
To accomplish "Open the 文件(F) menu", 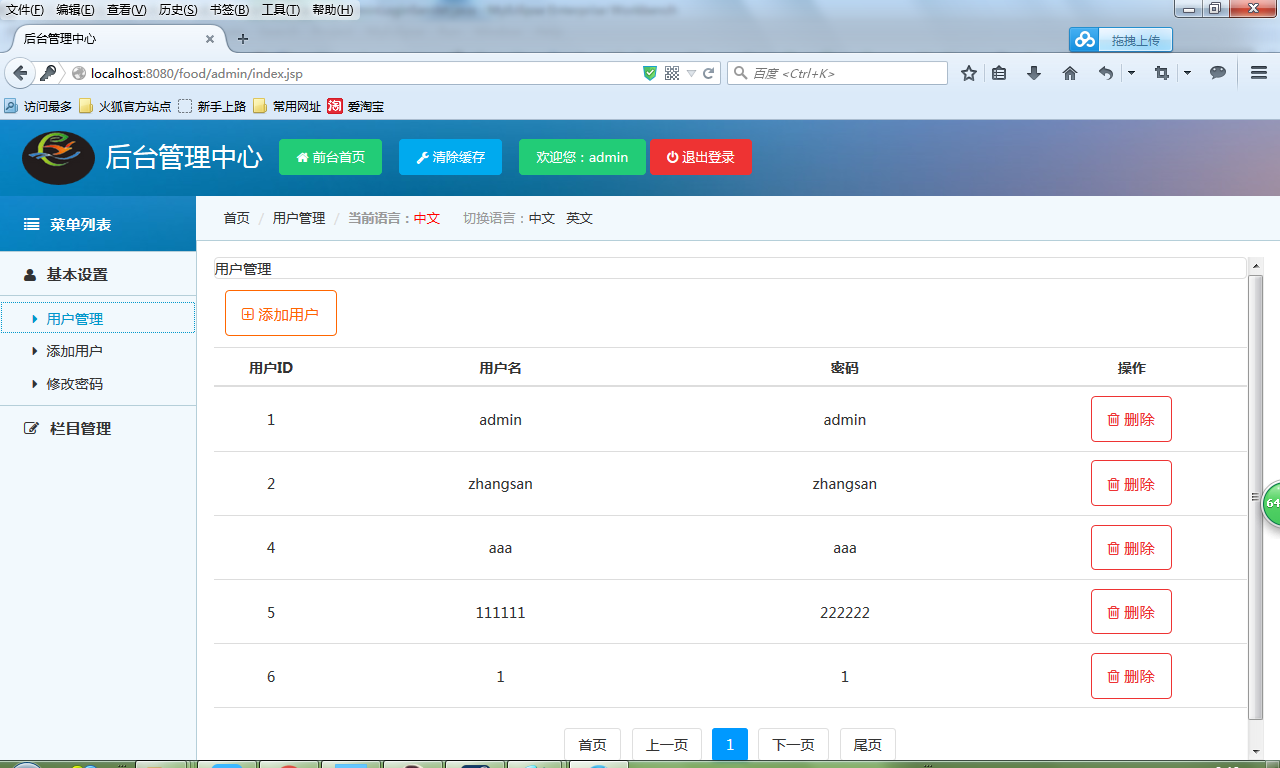I will [25, 10].
